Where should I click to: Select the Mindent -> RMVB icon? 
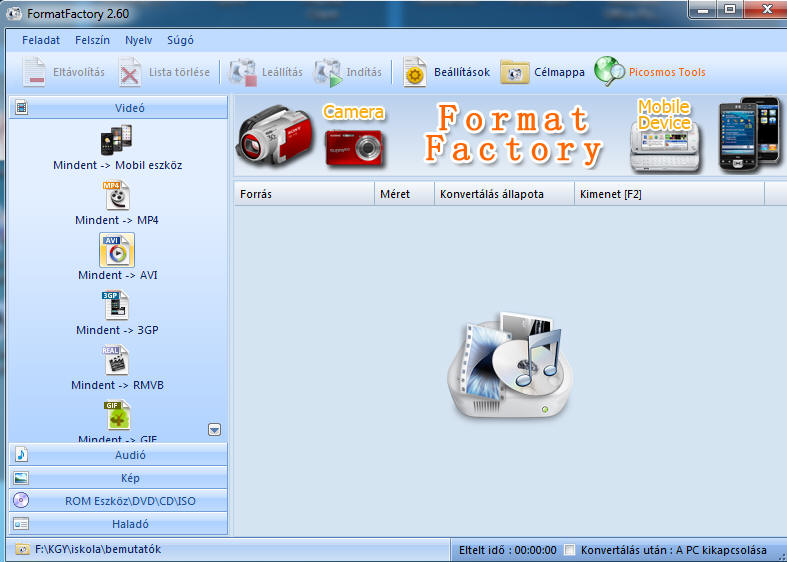pos(116,360)
